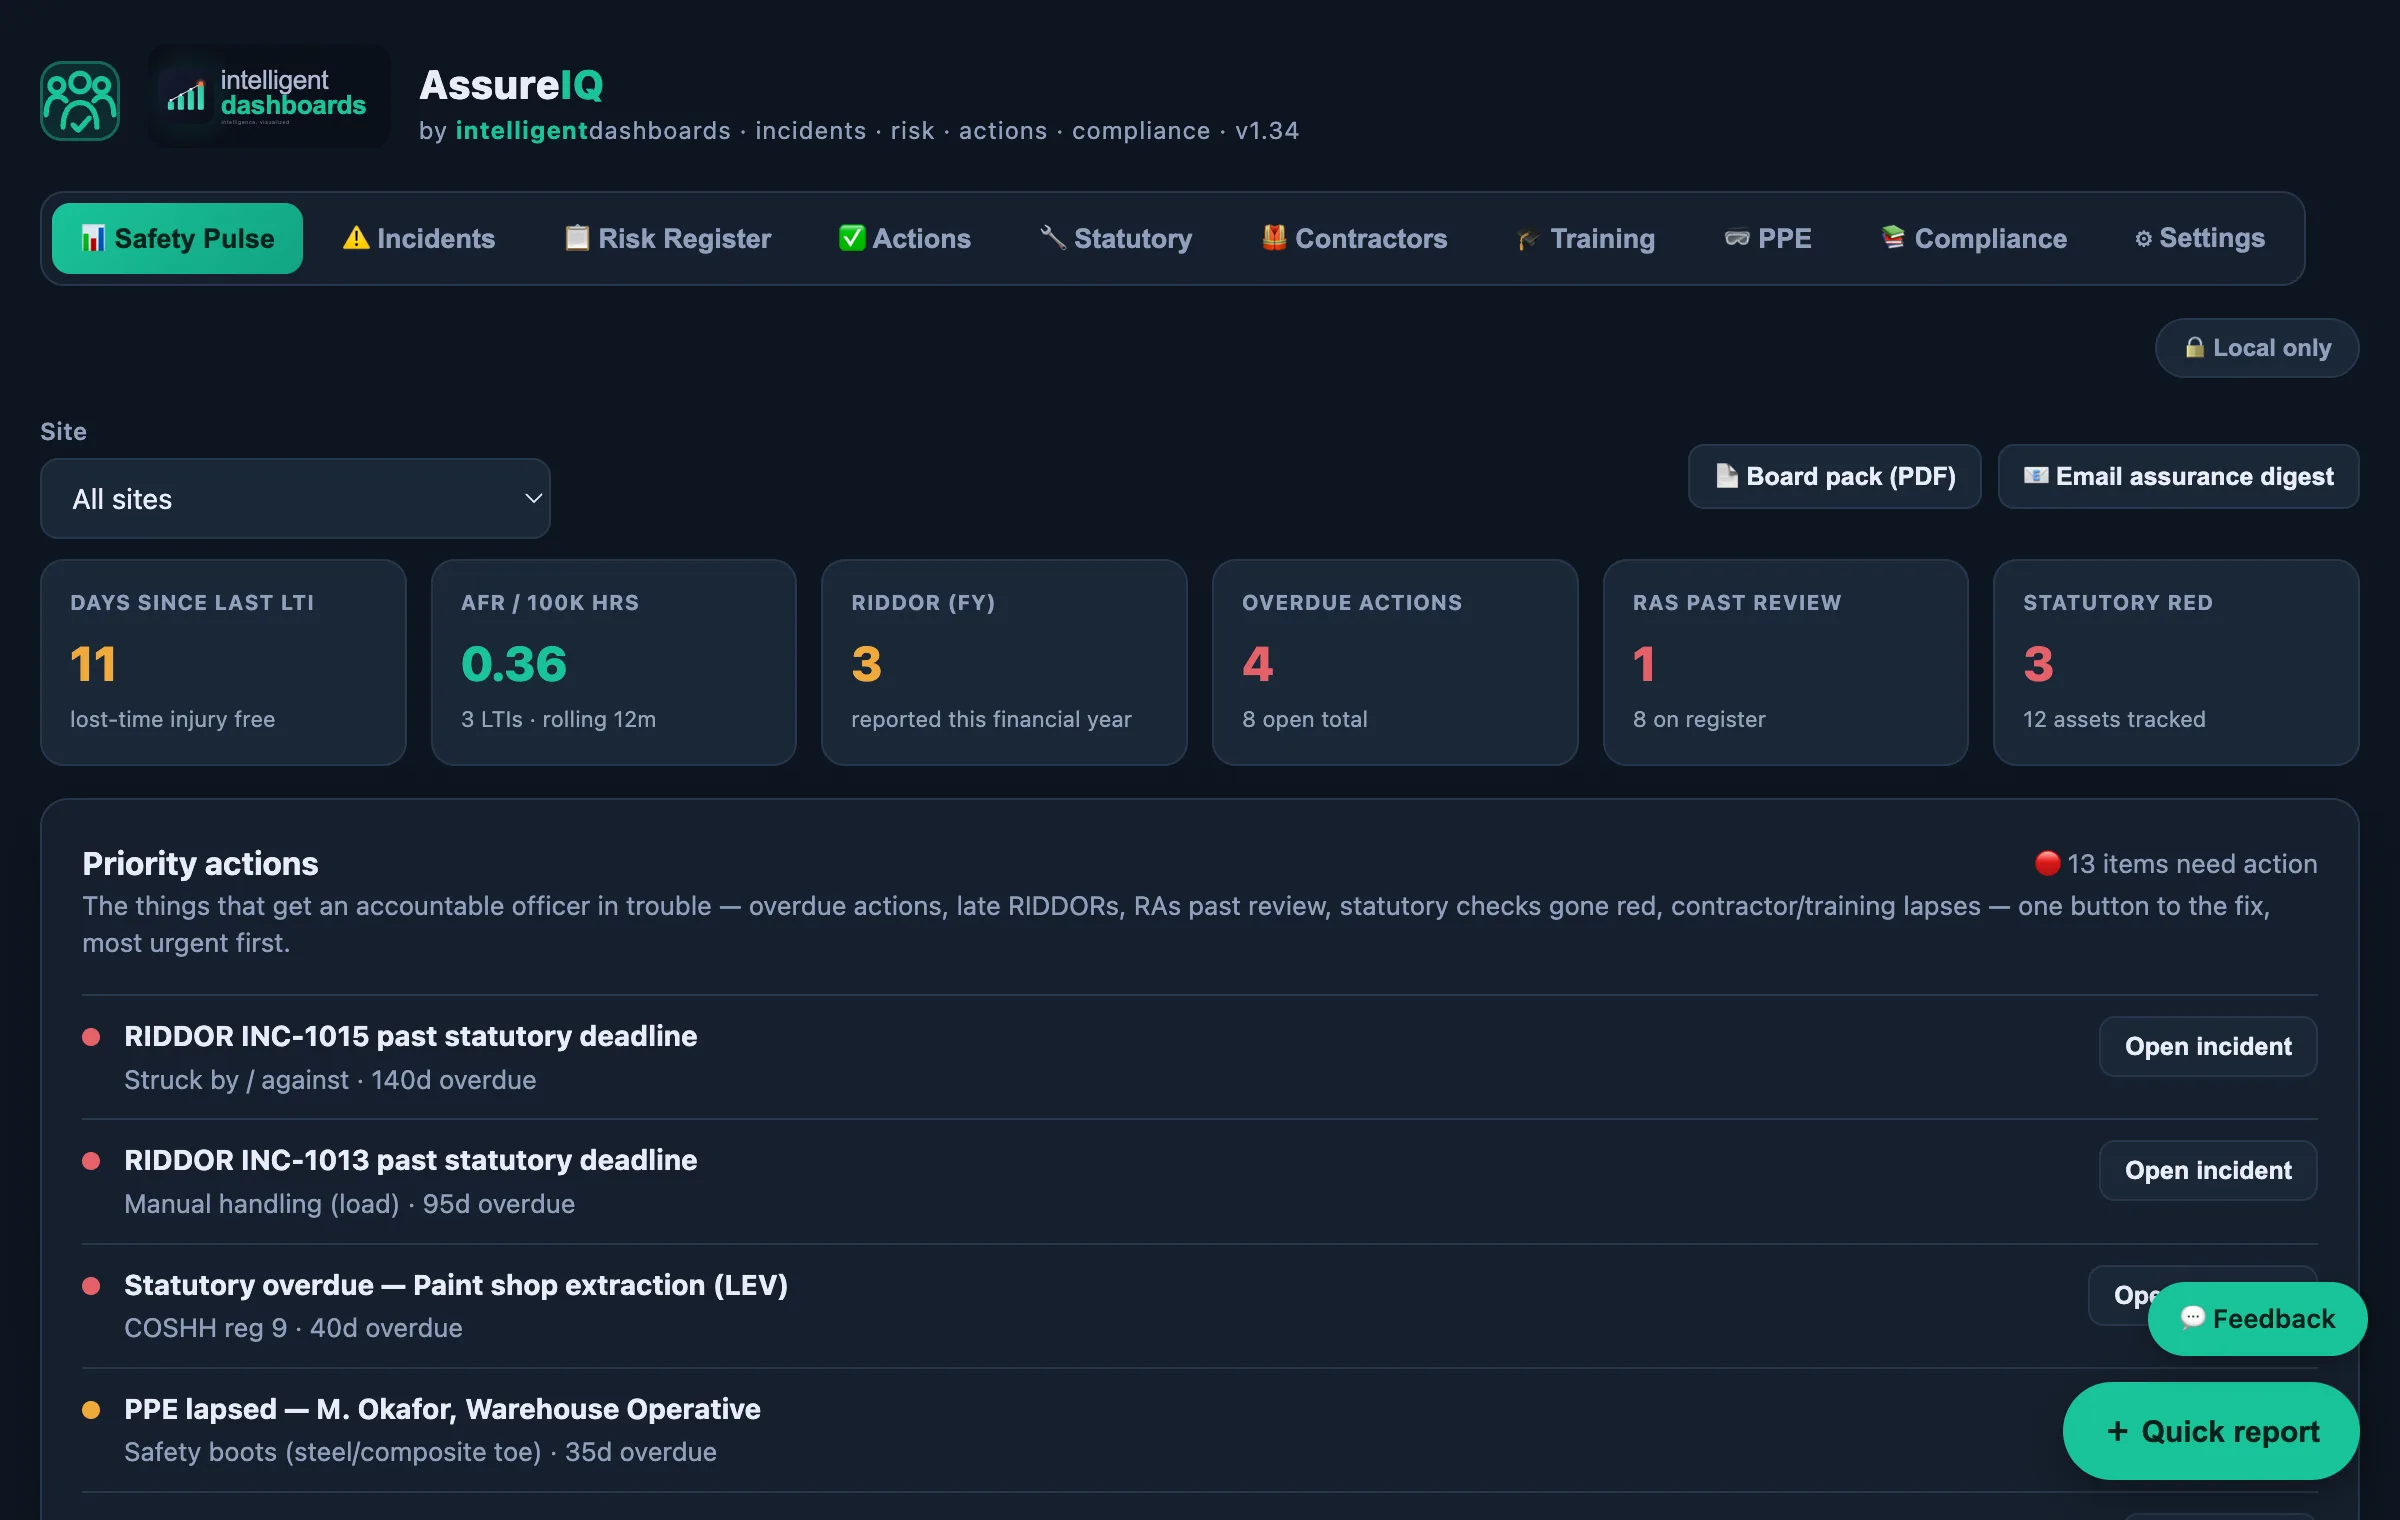Screen dimensions: 2400x1520
Task: Click the gear icon on Settings
Action: pos(2144,238)
